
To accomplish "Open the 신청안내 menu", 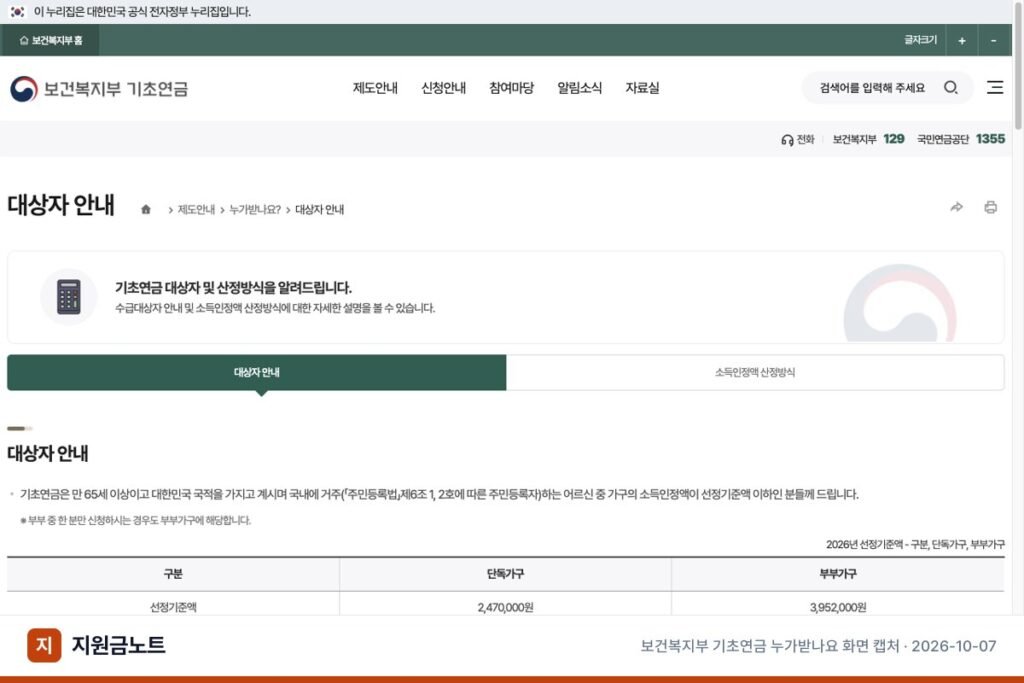I will click(x=443, y=88).
